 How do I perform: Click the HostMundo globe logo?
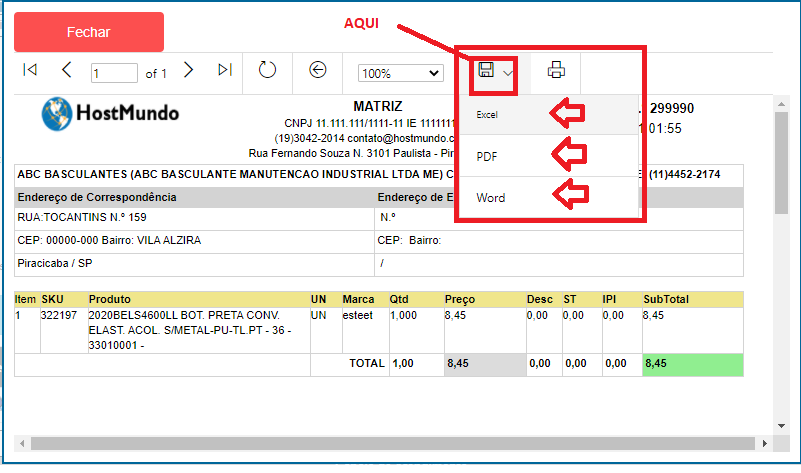57,113
